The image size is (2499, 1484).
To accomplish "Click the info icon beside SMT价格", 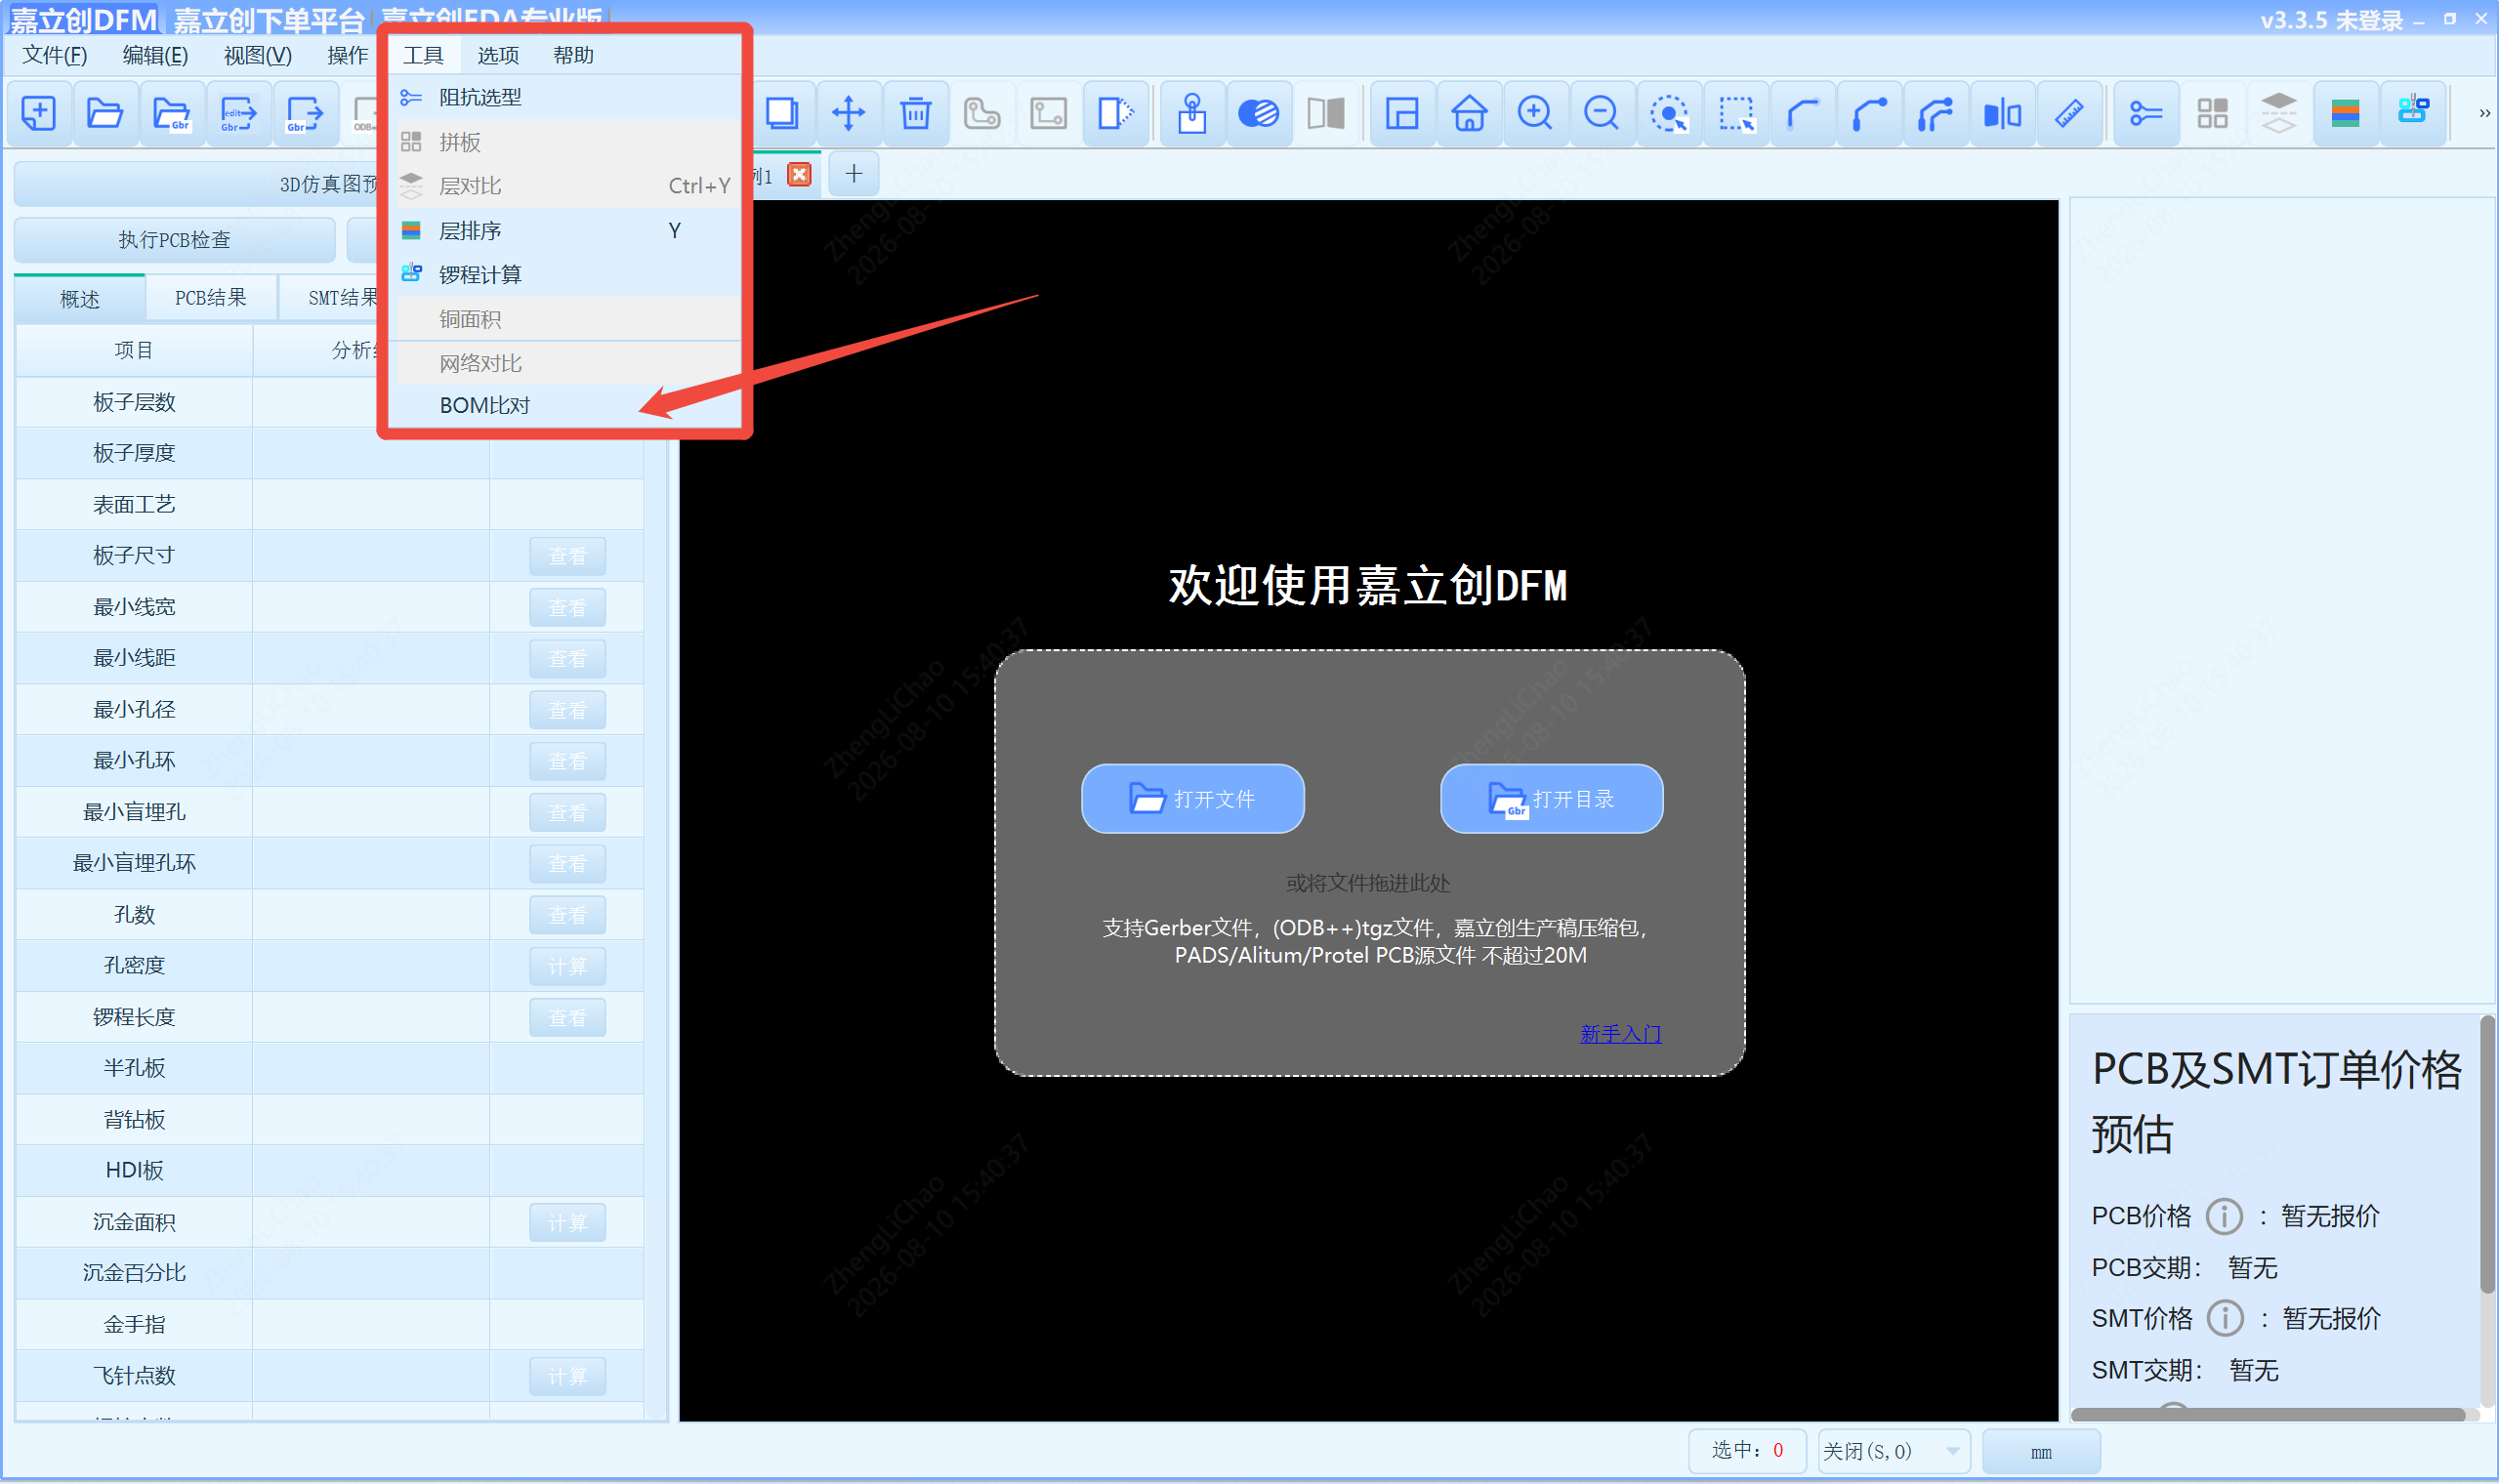I will tap(2225, 1318).
